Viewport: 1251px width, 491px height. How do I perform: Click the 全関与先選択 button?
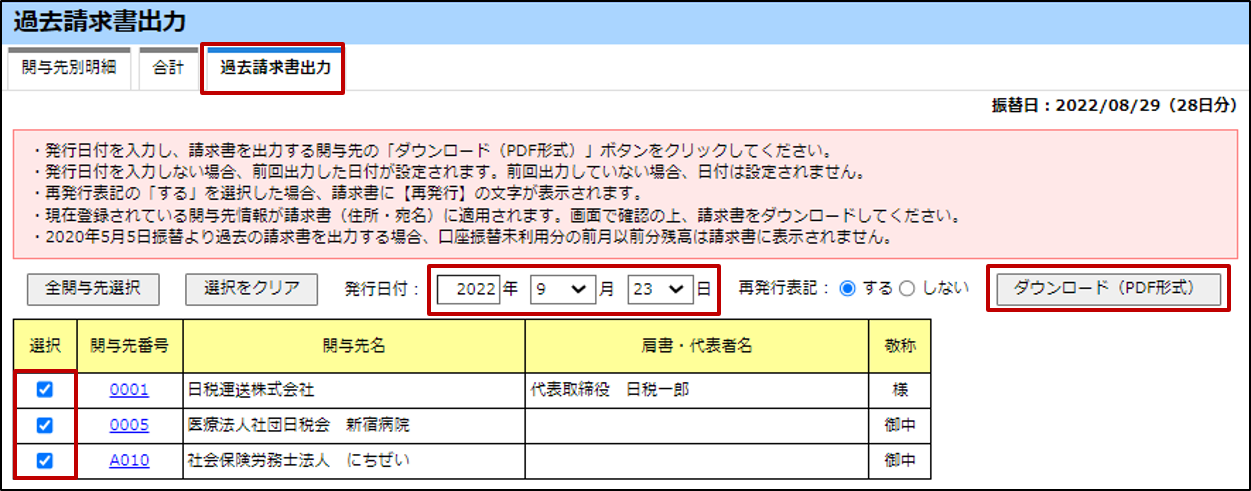(x=94, y=288)
